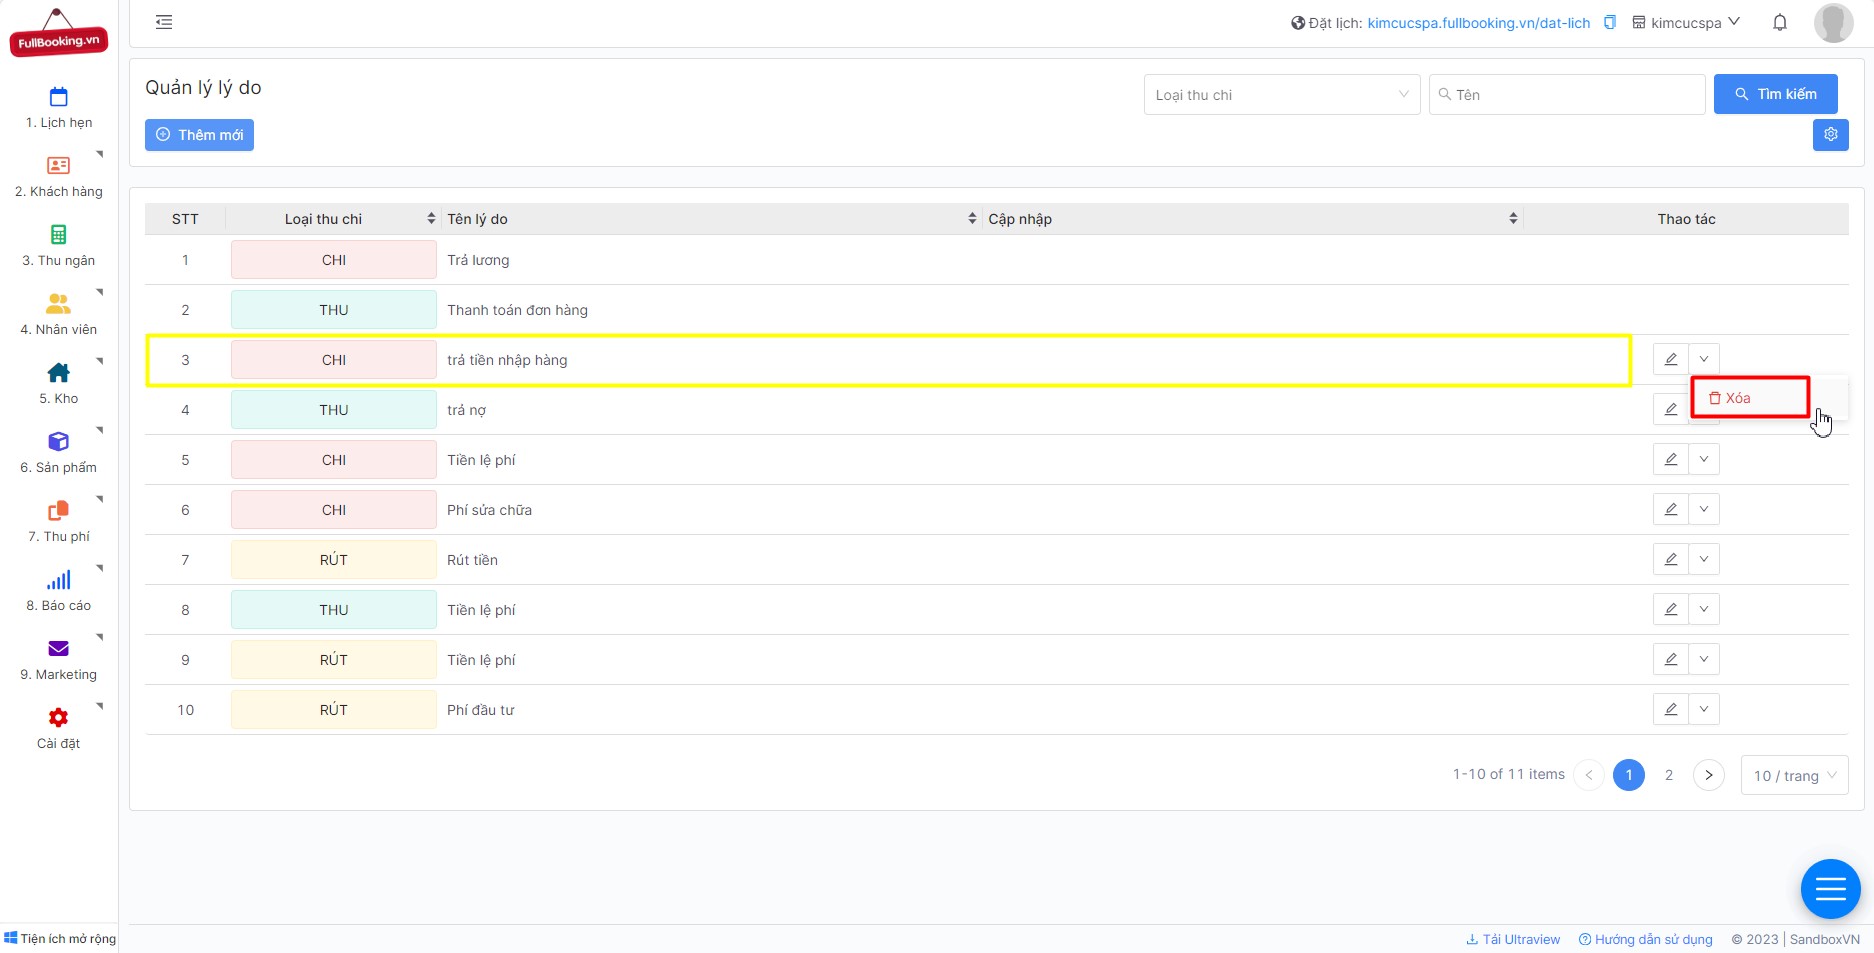Focus the Tên search input field
Screen dimensions: 1874x953
[1567, 95]
